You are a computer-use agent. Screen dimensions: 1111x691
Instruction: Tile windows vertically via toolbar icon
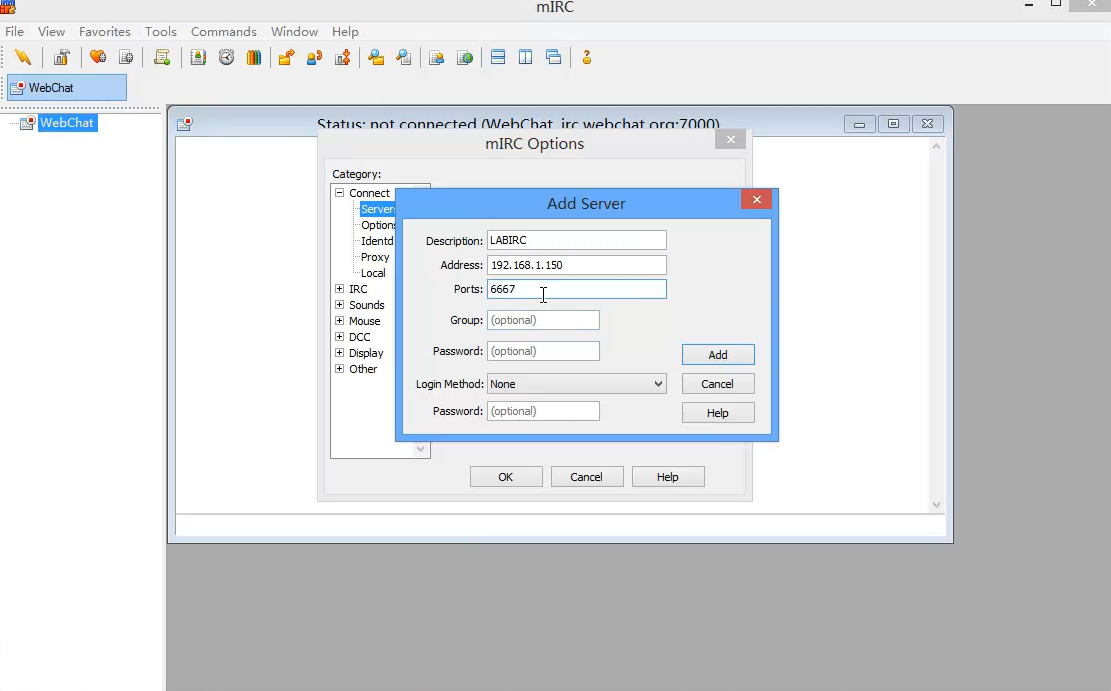tap(526, 57)
